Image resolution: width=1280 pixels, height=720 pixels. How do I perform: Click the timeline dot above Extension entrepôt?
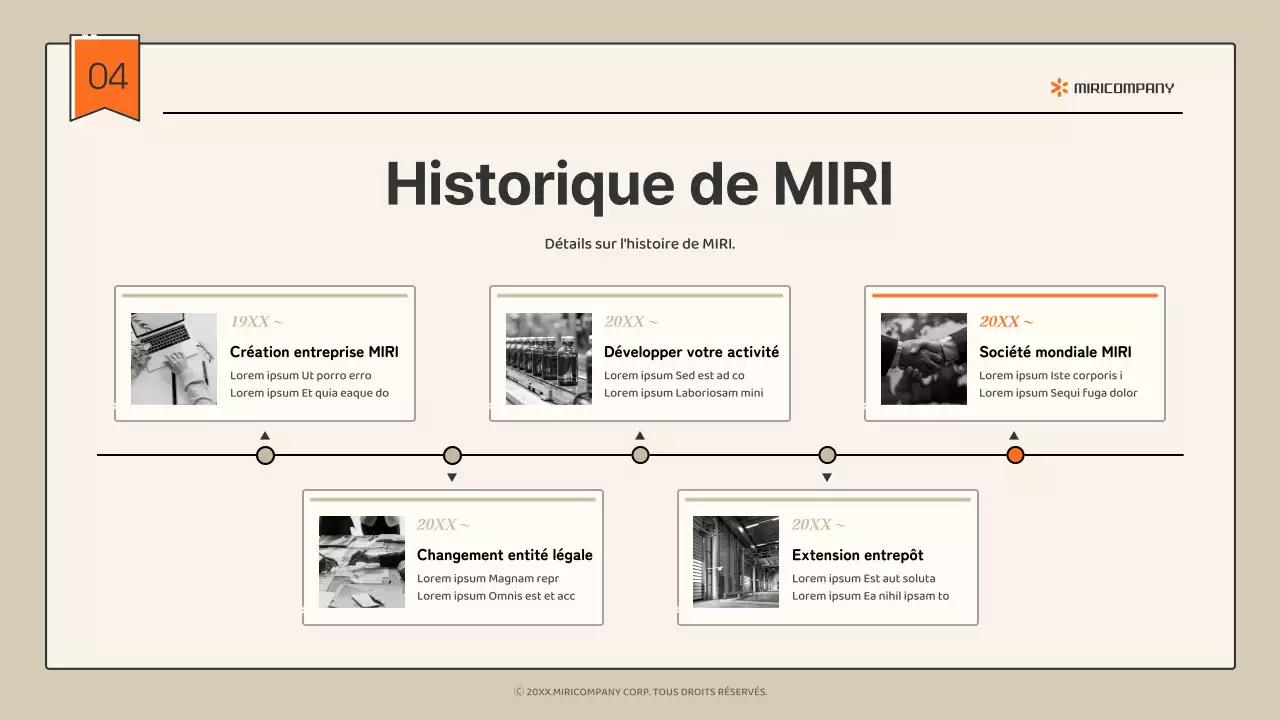tap(827, 455)
